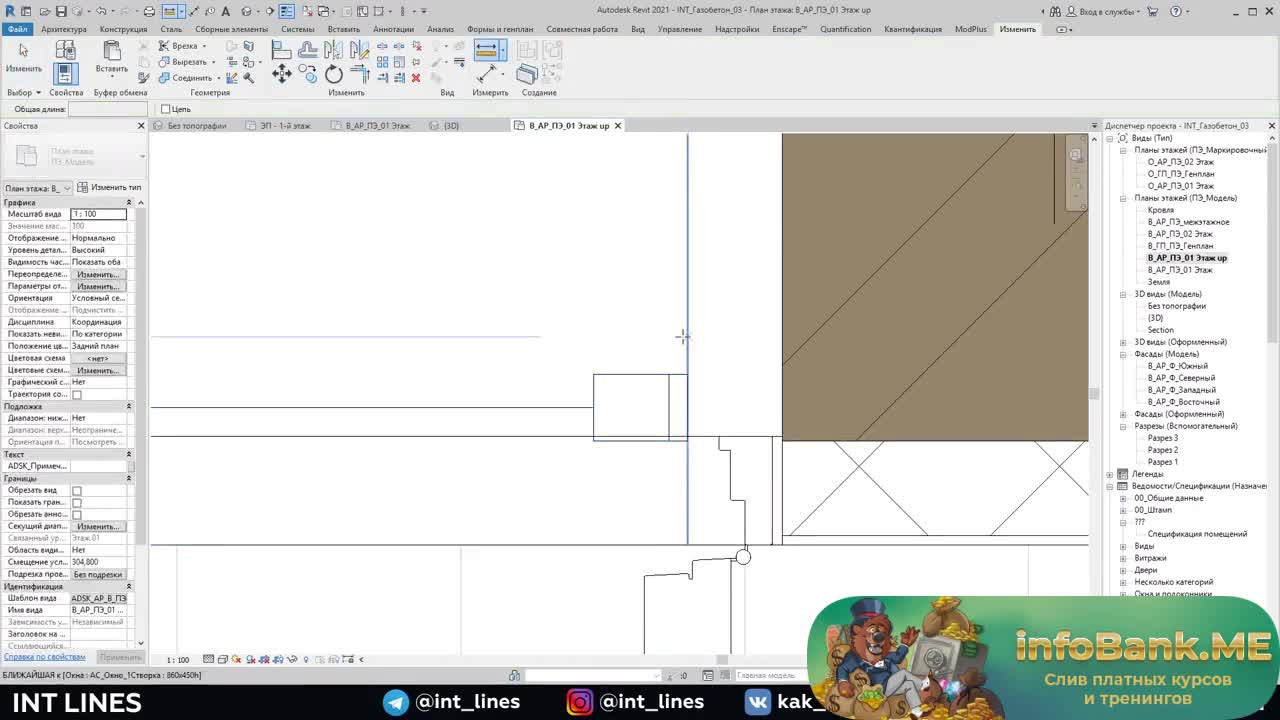This screenshot has height=720, width=1280.
Task: Click the red Delete X icon
Action: pos(416,78)
